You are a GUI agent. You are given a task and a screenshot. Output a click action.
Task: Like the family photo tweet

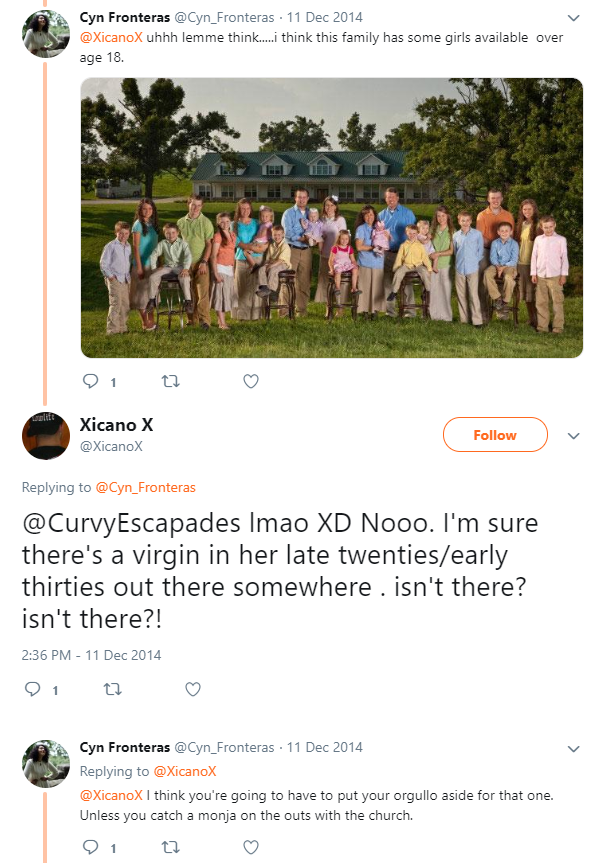point(251,381)
